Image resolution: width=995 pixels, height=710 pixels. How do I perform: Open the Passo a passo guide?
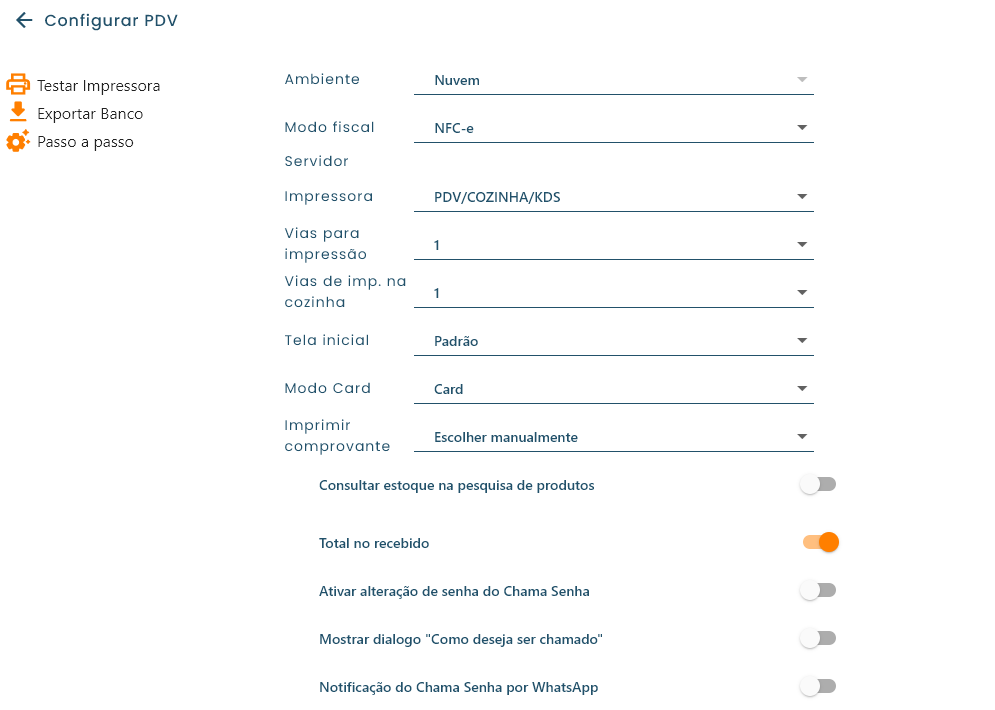coord(85,142)
